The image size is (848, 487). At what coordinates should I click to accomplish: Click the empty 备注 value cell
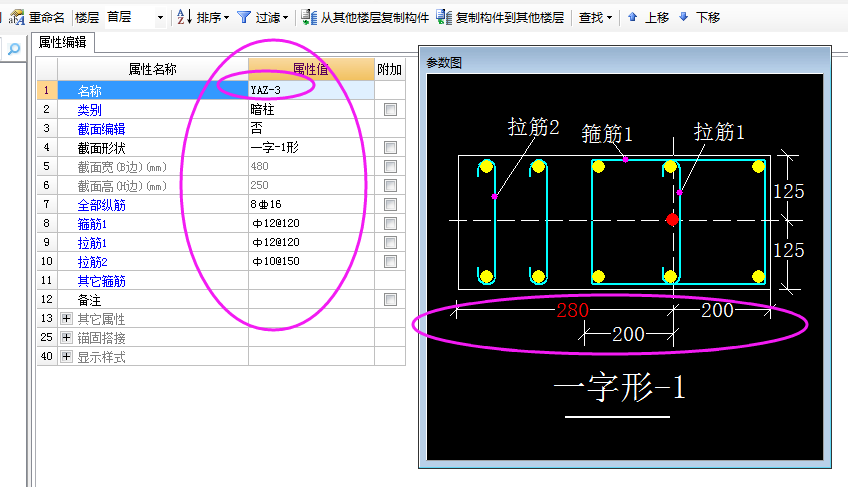coord(311,299)
